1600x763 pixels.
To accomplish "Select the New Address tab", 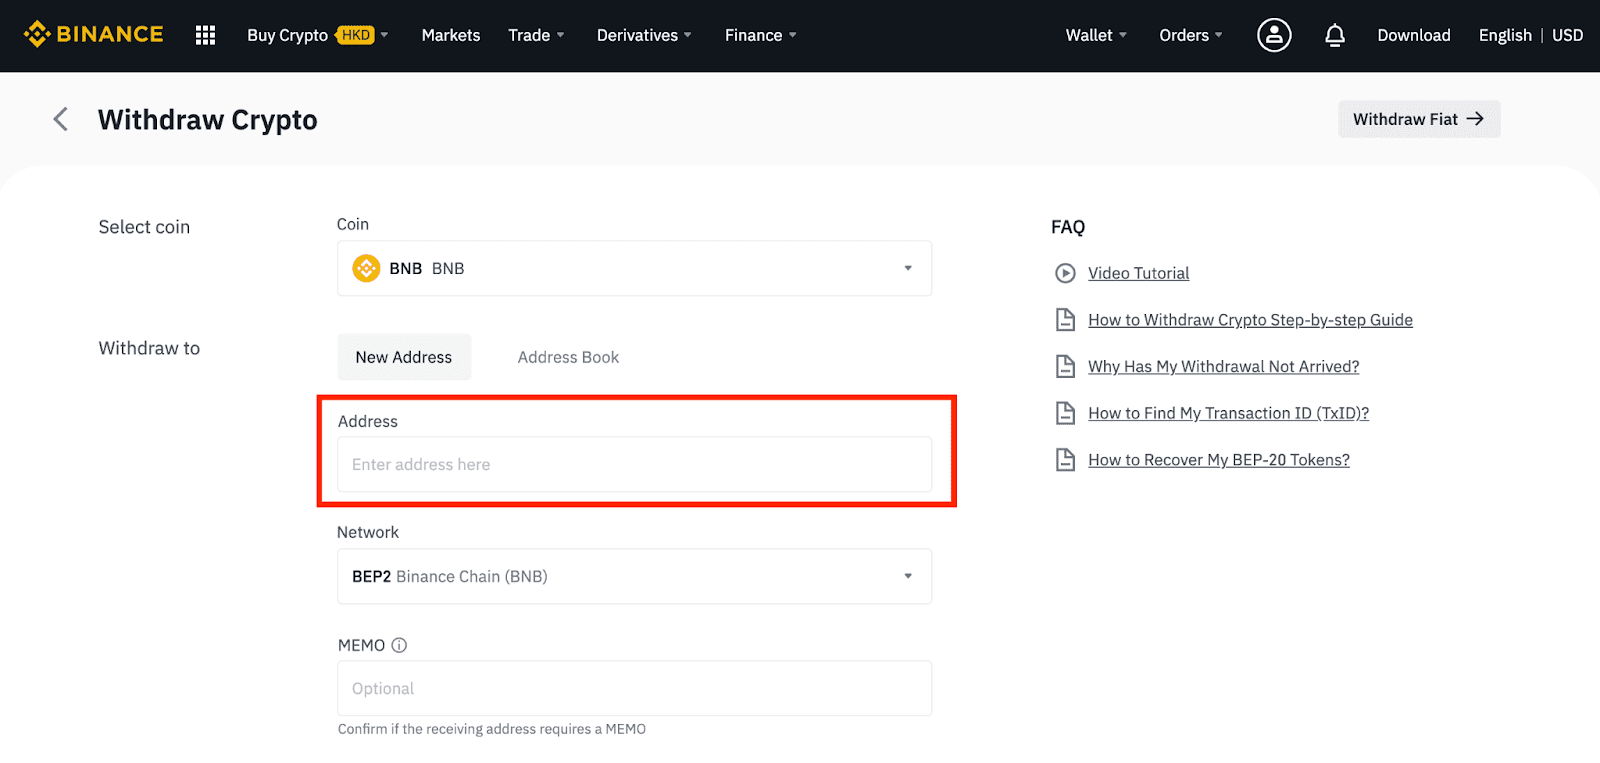I will [404, 357].
